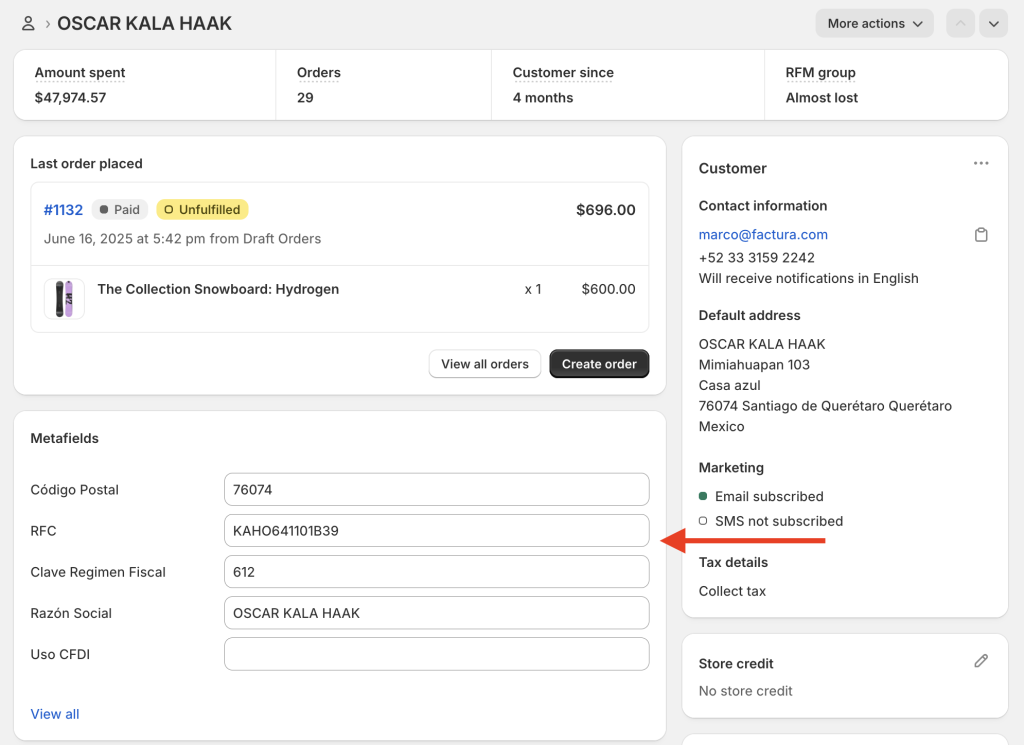Click the $47,974.57 amount value
This screenshot has height=745, width=1024.
coord(70,97)
